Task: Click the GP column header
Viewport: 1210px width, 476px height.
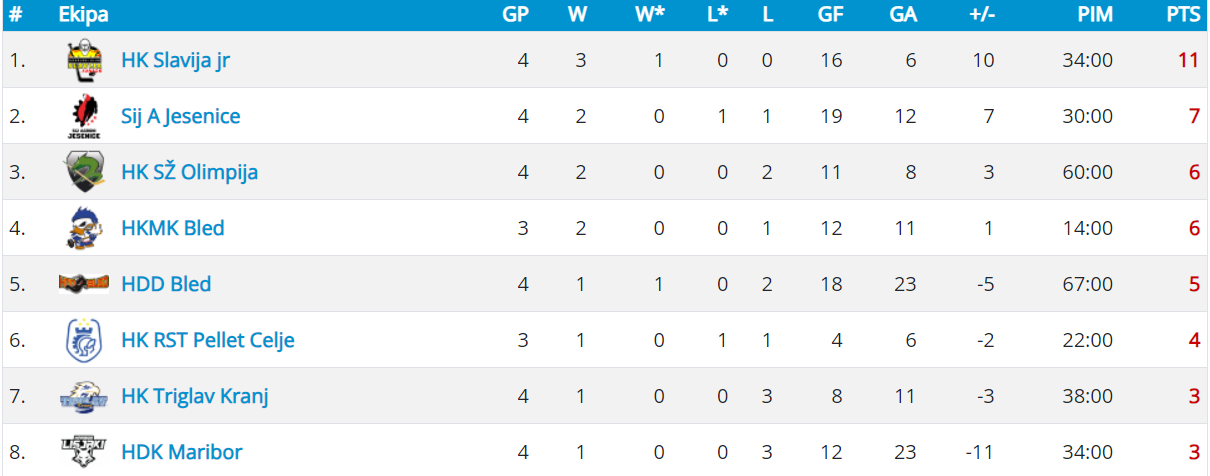Action: tap(516, 15)
